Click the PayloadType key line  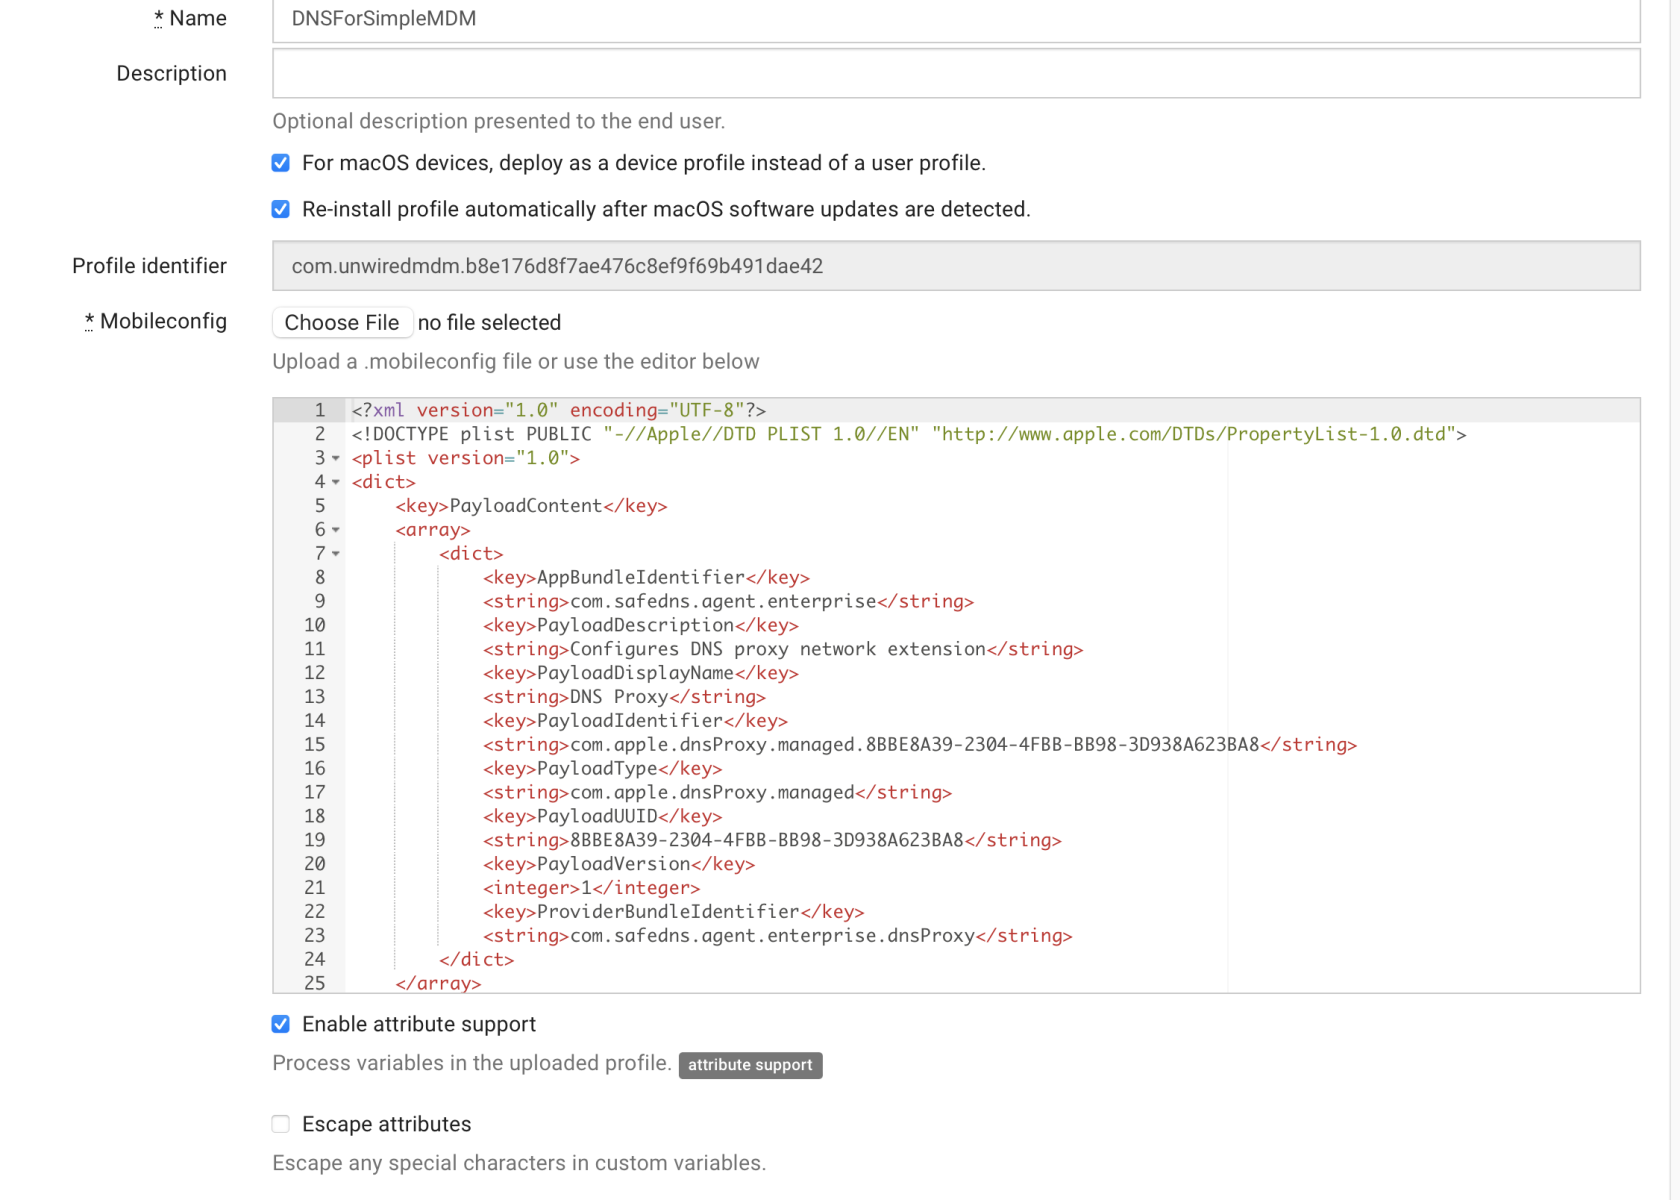[x=602, y=769]
